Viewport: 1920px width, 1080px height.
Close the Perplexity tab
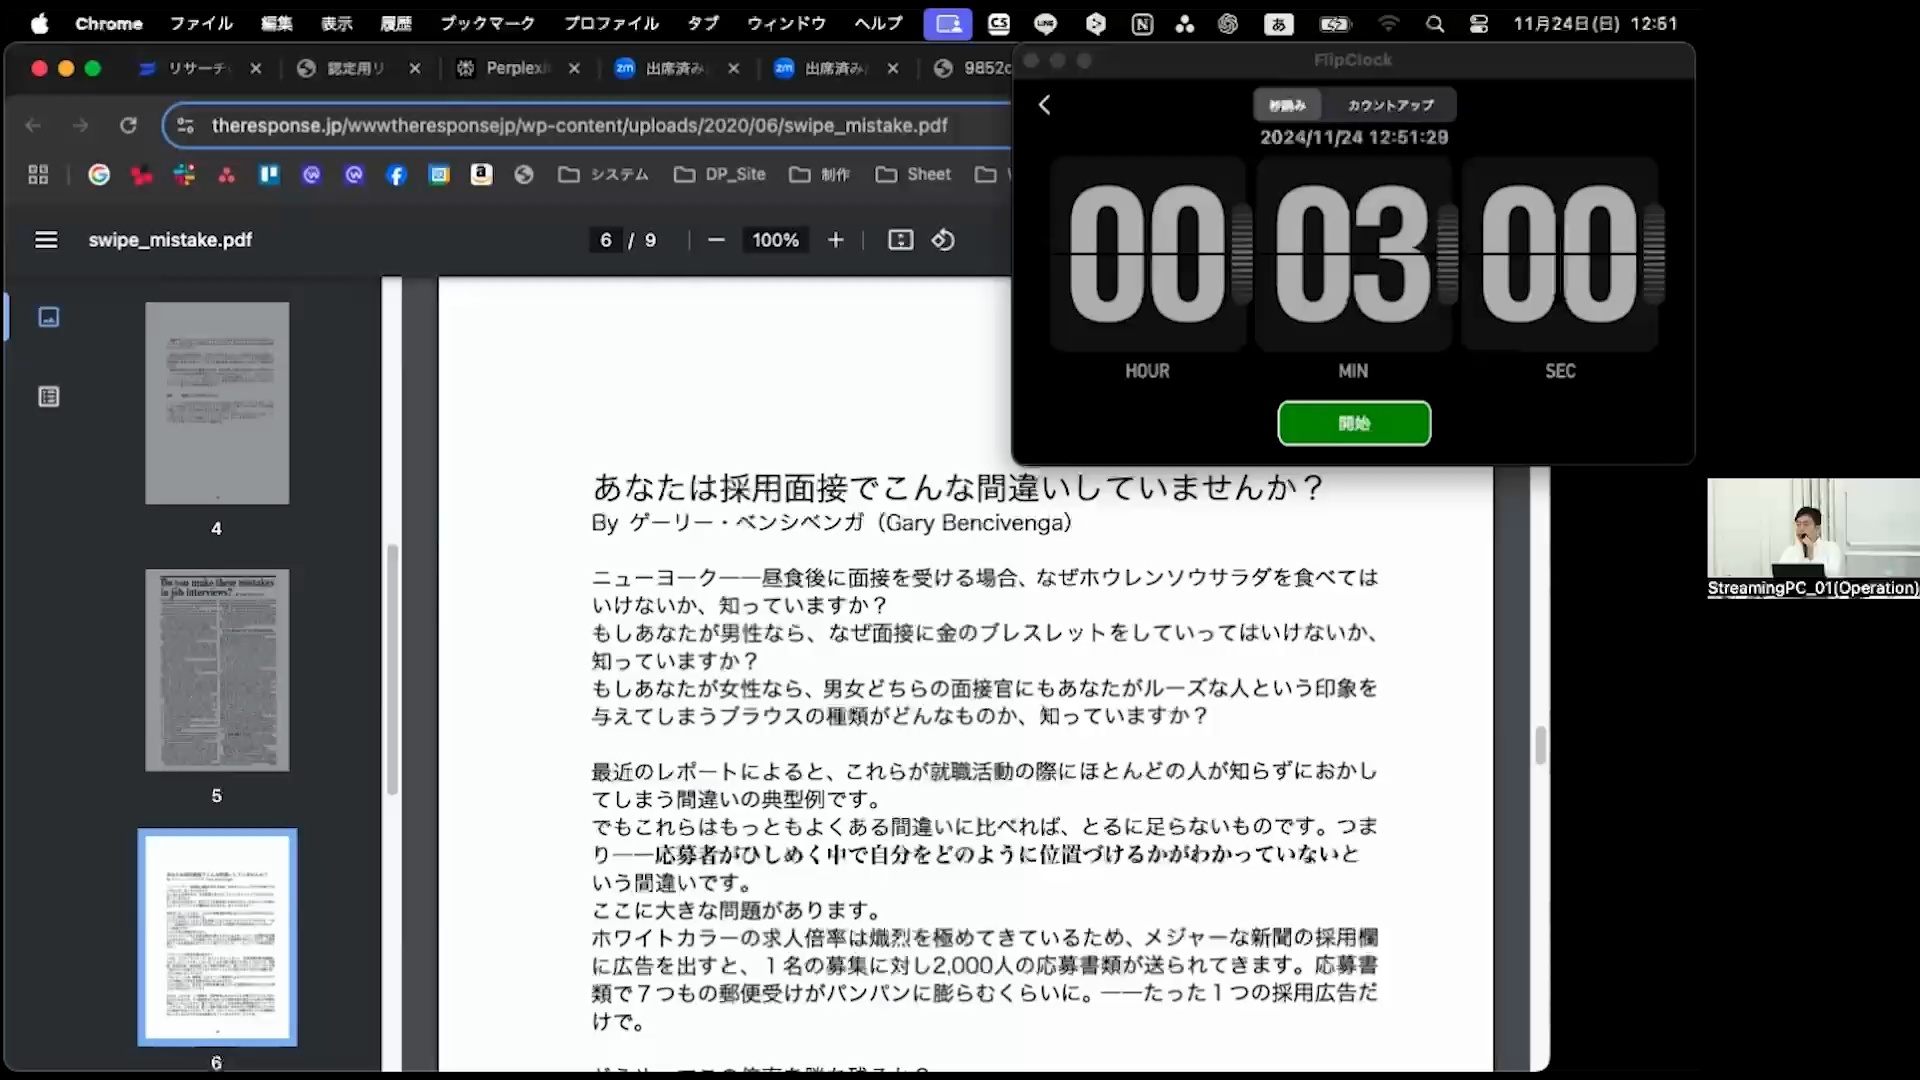(574, 68)
